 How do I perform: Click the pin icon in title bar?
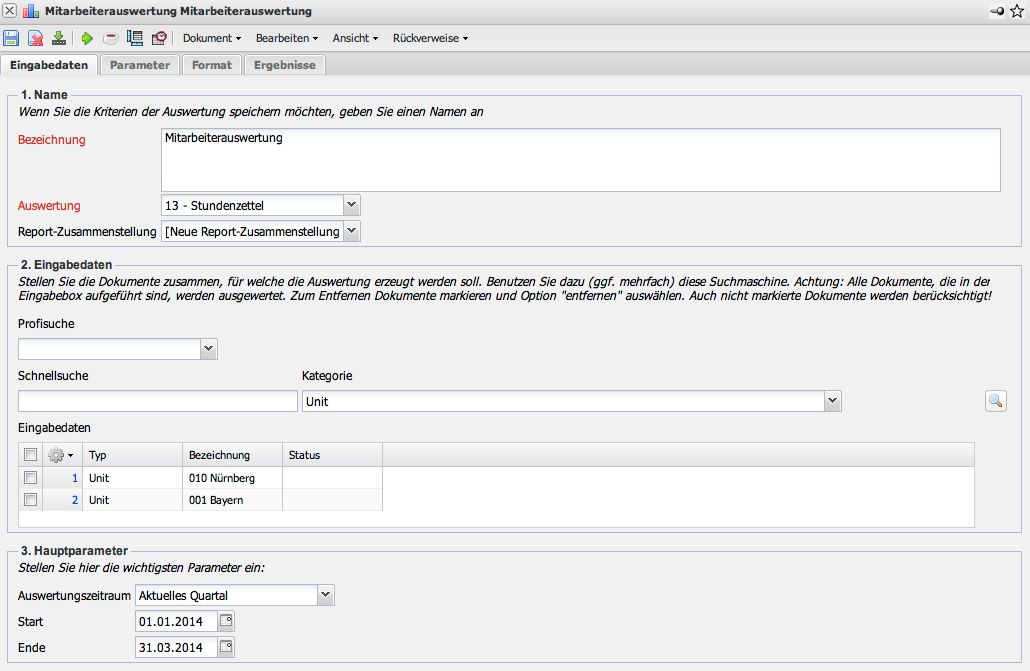[997, 11]
